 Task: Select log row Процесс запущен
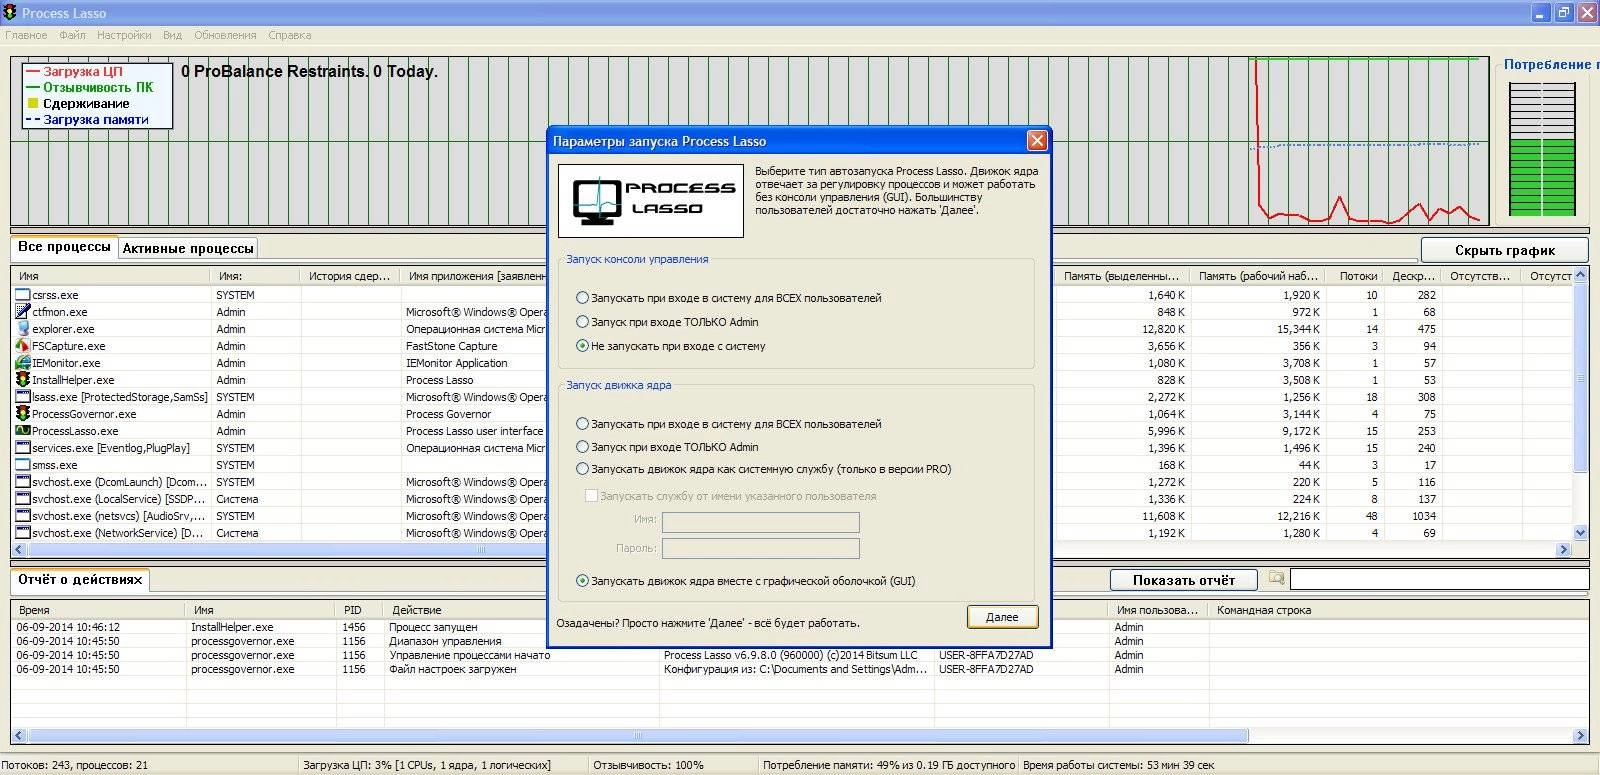pos(433,627)
